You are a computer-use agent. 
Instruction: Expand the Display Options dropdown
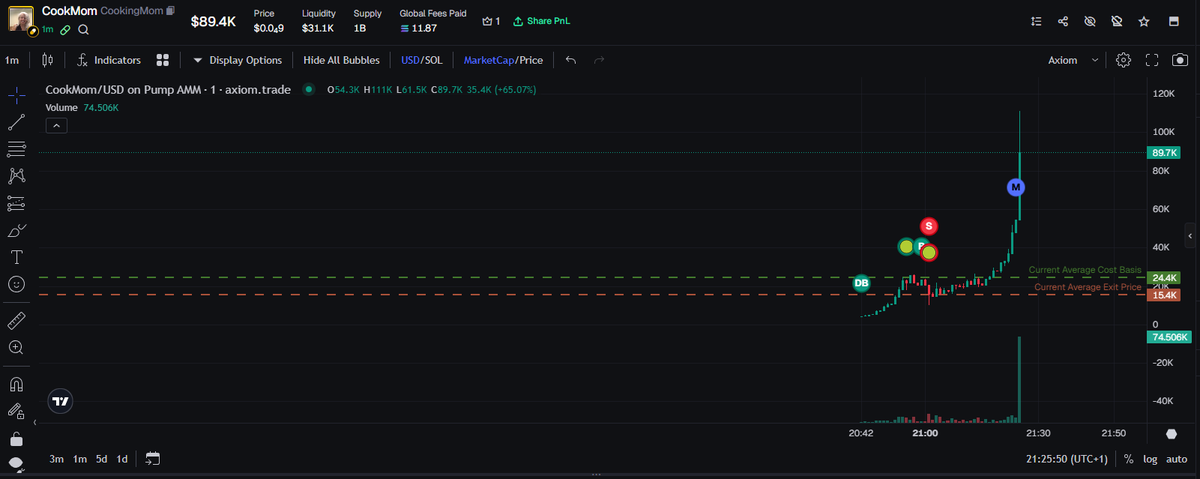point(238,60)
